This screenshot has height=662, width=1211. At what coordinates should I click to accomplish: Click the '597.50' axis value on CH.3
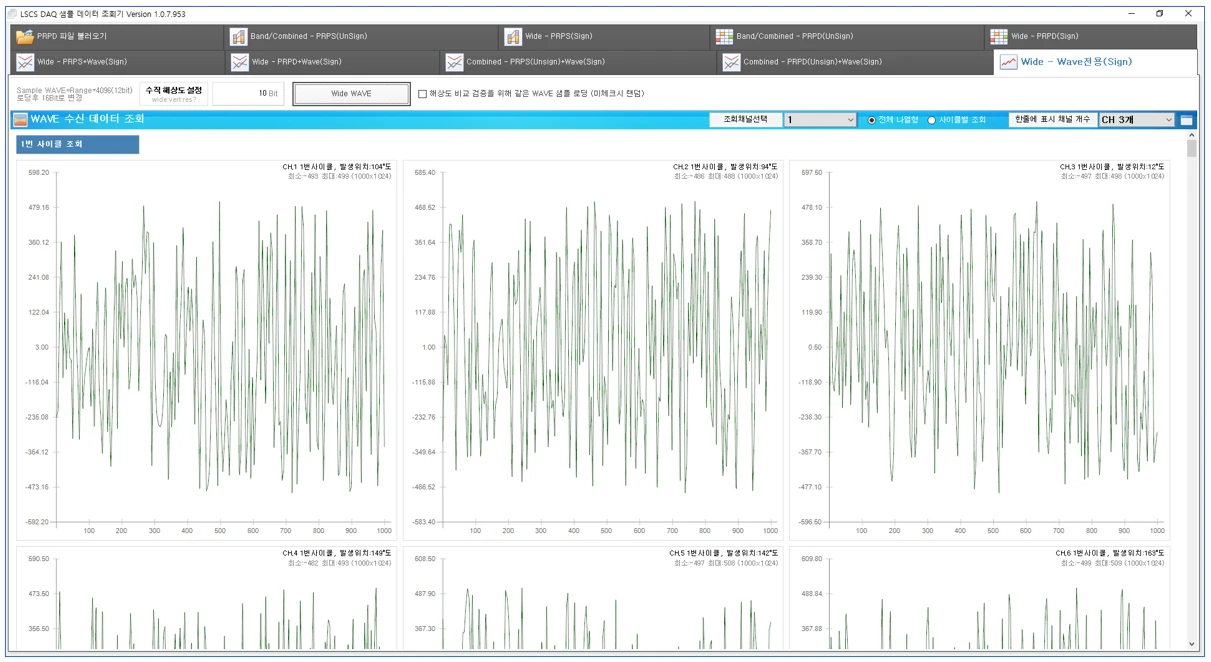pos(811,172)
